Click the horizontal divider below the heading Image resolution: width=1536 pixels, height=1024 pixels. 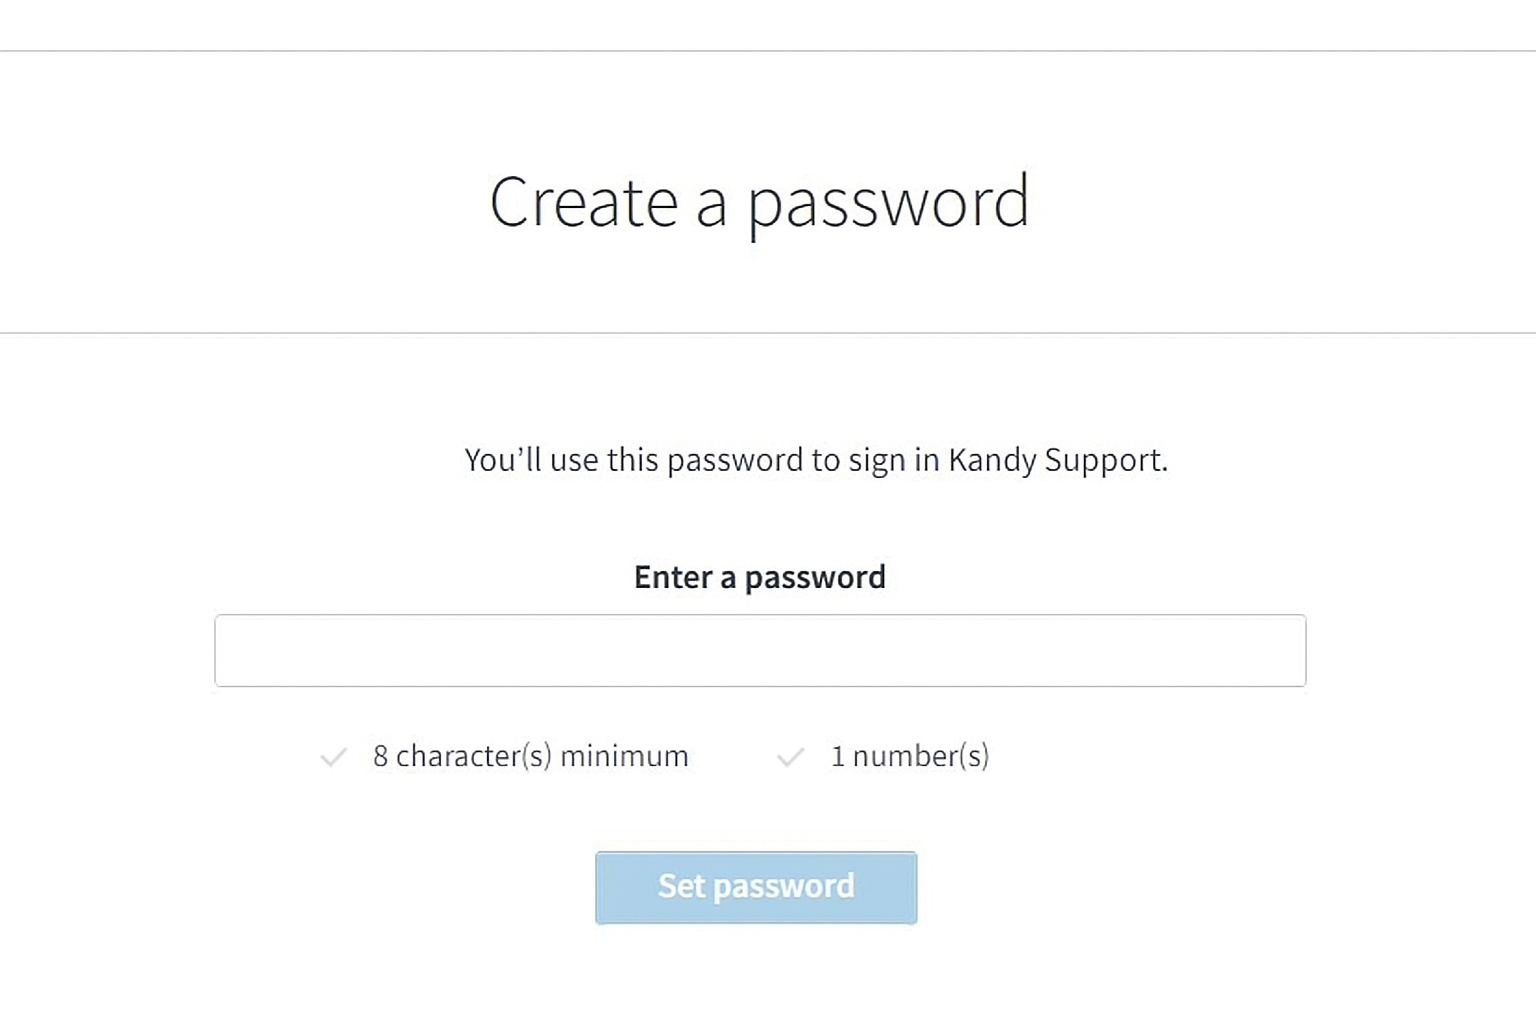[768, 333]
